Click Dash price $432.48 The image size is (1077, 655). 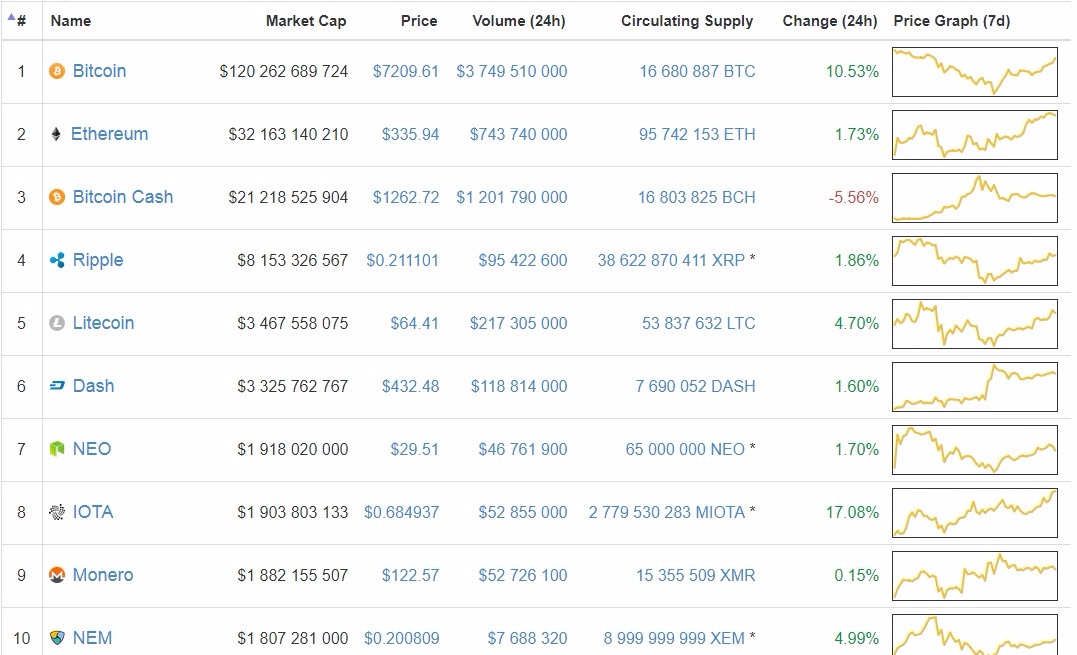point(410,386)
